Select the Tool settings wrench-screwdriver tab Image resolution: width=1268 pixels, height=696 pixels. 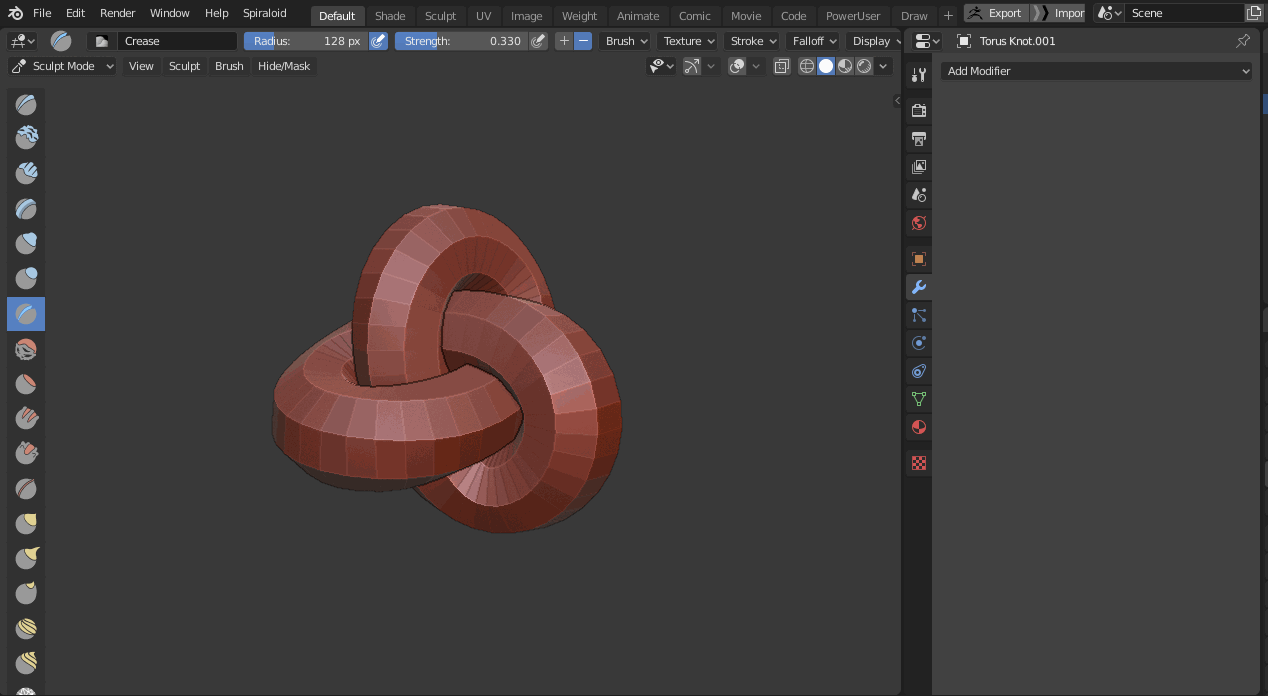(919, 75)
